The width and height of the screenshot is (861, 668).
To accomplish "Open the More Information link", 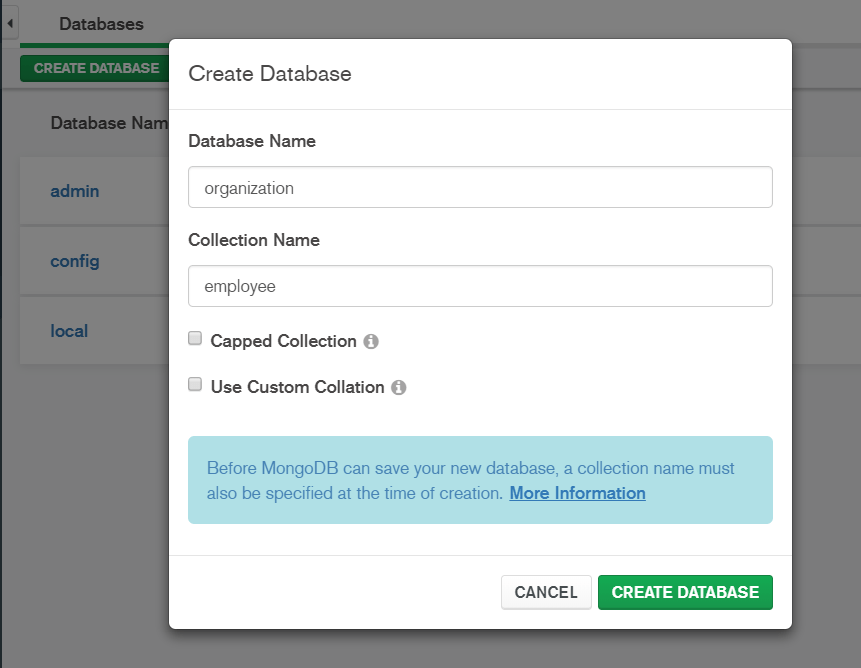I will [x=577, y=493].
